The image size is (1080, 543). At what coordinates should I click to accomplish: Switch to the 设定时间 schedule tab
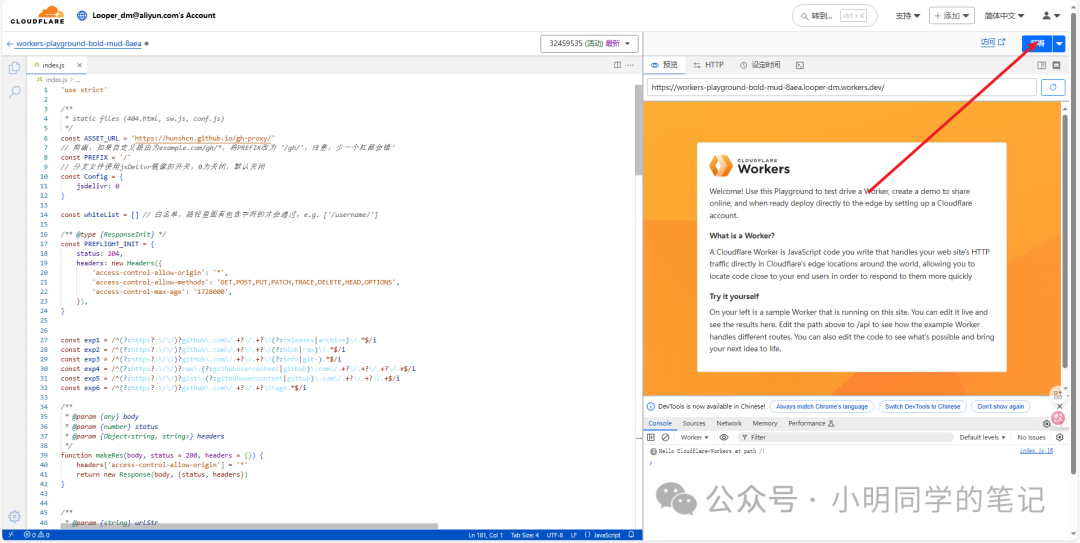760,65
